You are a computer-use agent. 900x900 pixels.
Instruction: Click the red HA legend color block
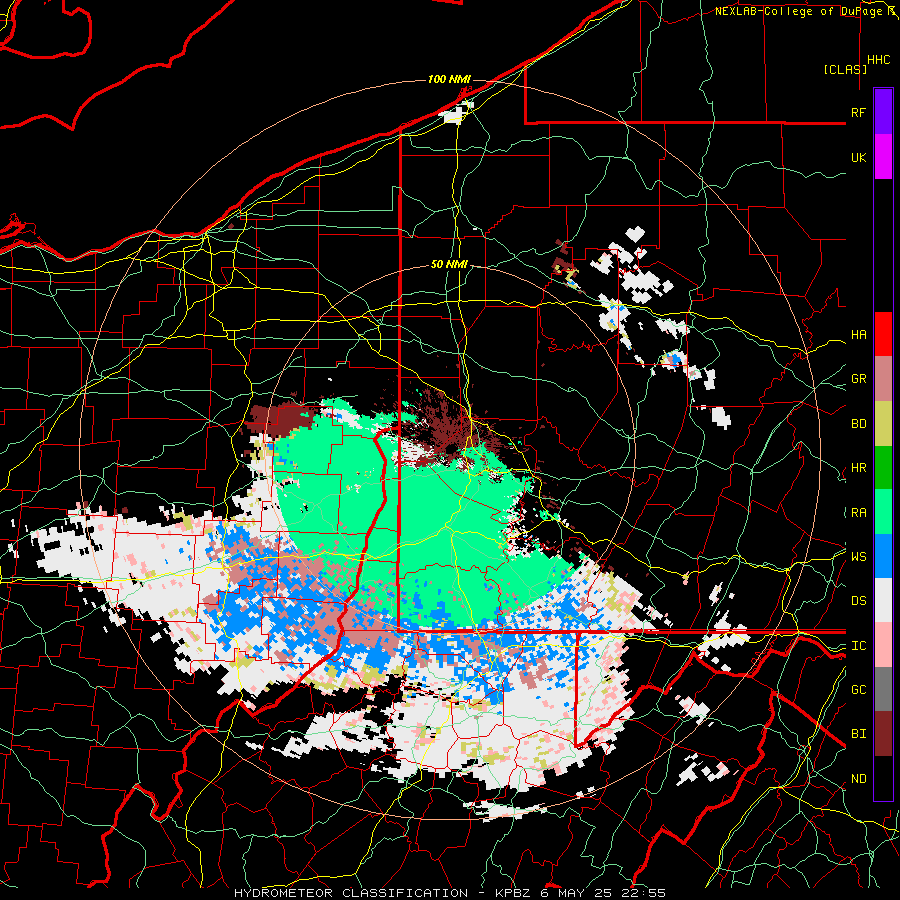[x=883, y=334]
